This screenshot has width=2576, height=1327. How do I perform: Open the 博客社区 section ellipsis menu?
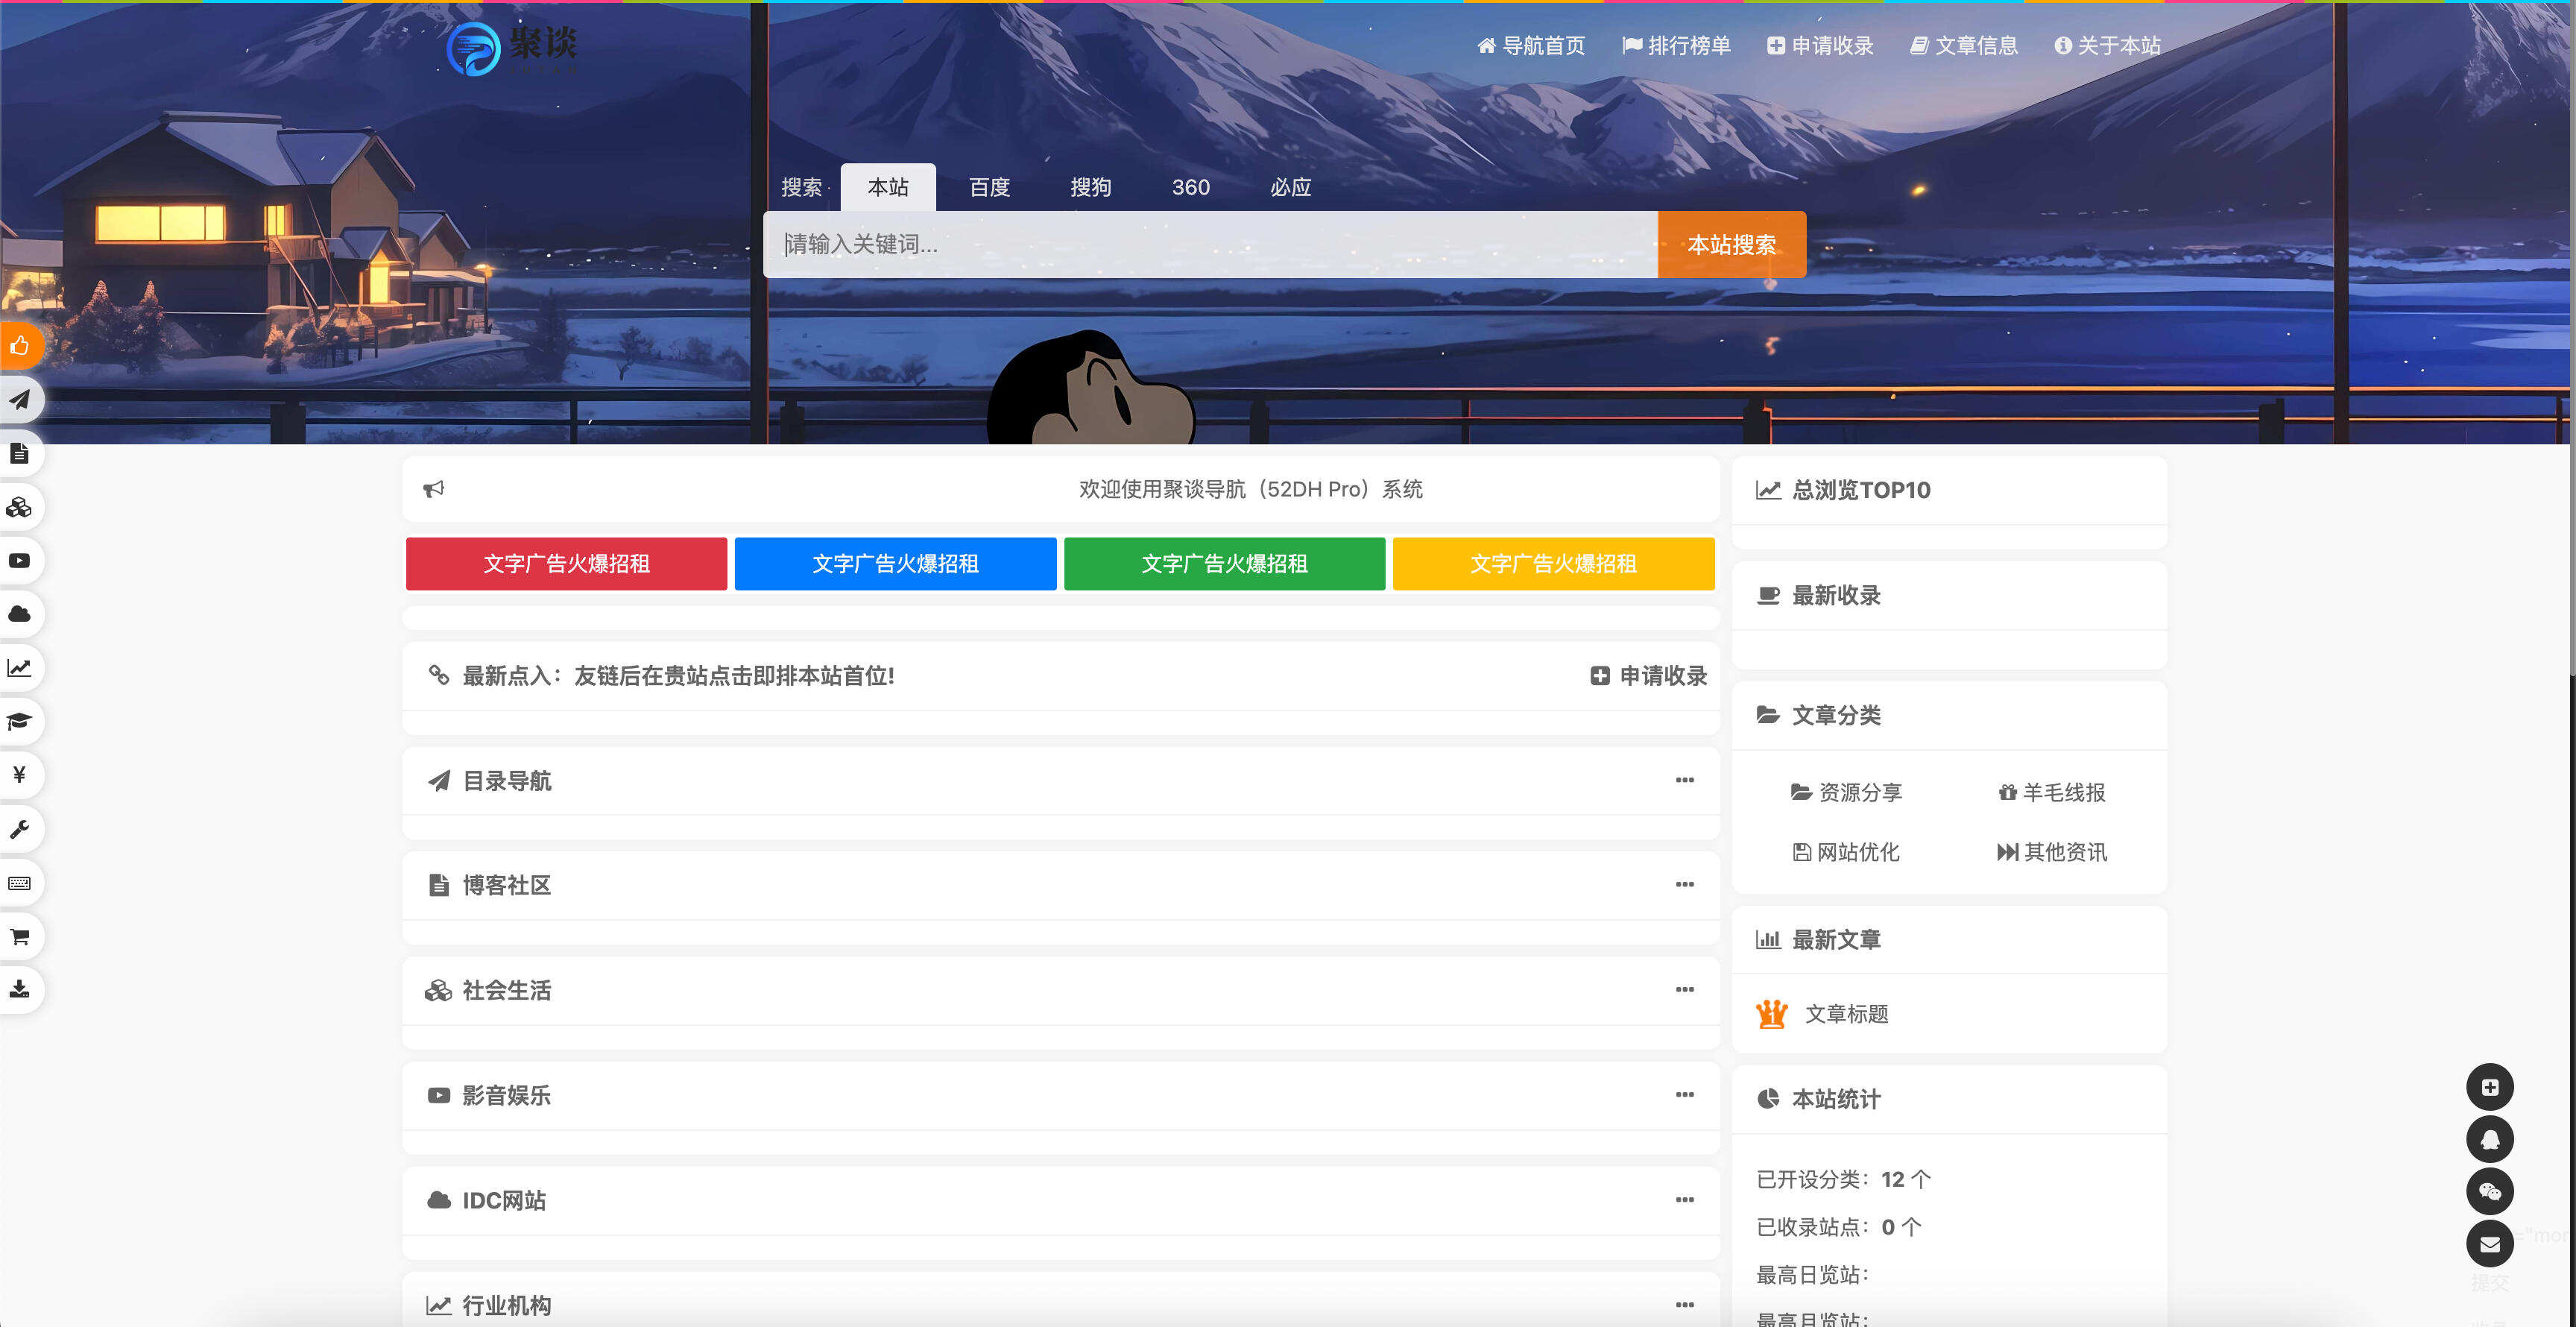point(1685,885)
